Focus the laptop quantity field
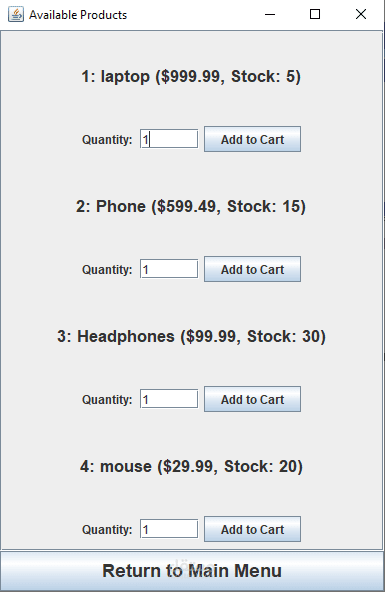Image resolution: width=385 pixels, height=592 pixels. 169,139
